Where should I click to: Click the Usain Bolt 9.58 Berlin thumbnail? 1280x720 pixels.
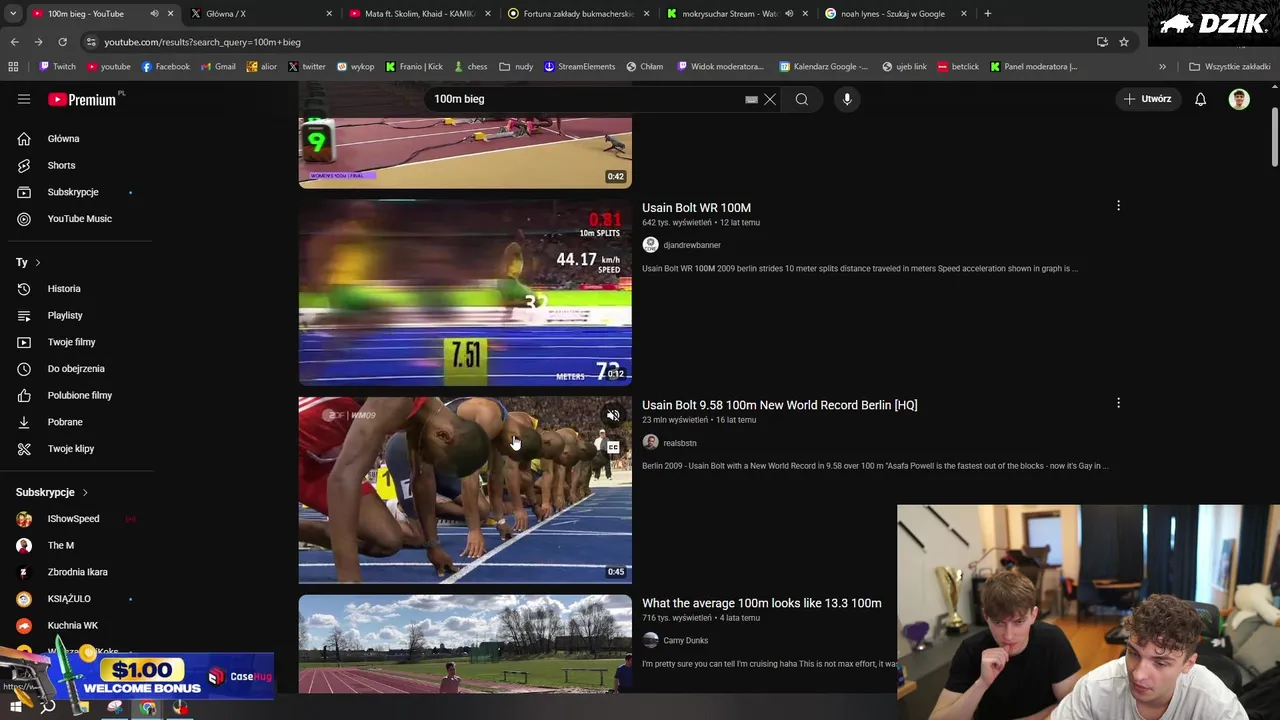tap(465, 490)
